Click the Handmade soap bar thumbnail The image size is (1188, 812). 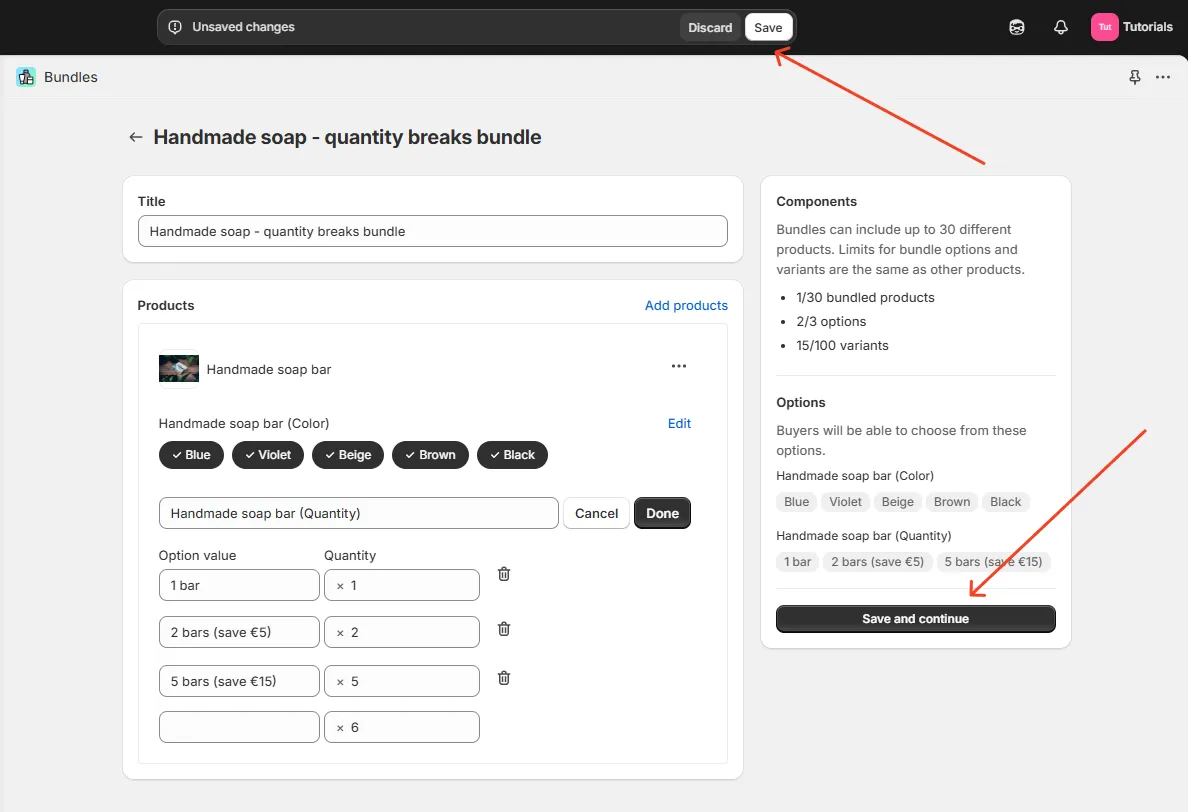coord(179,368)
